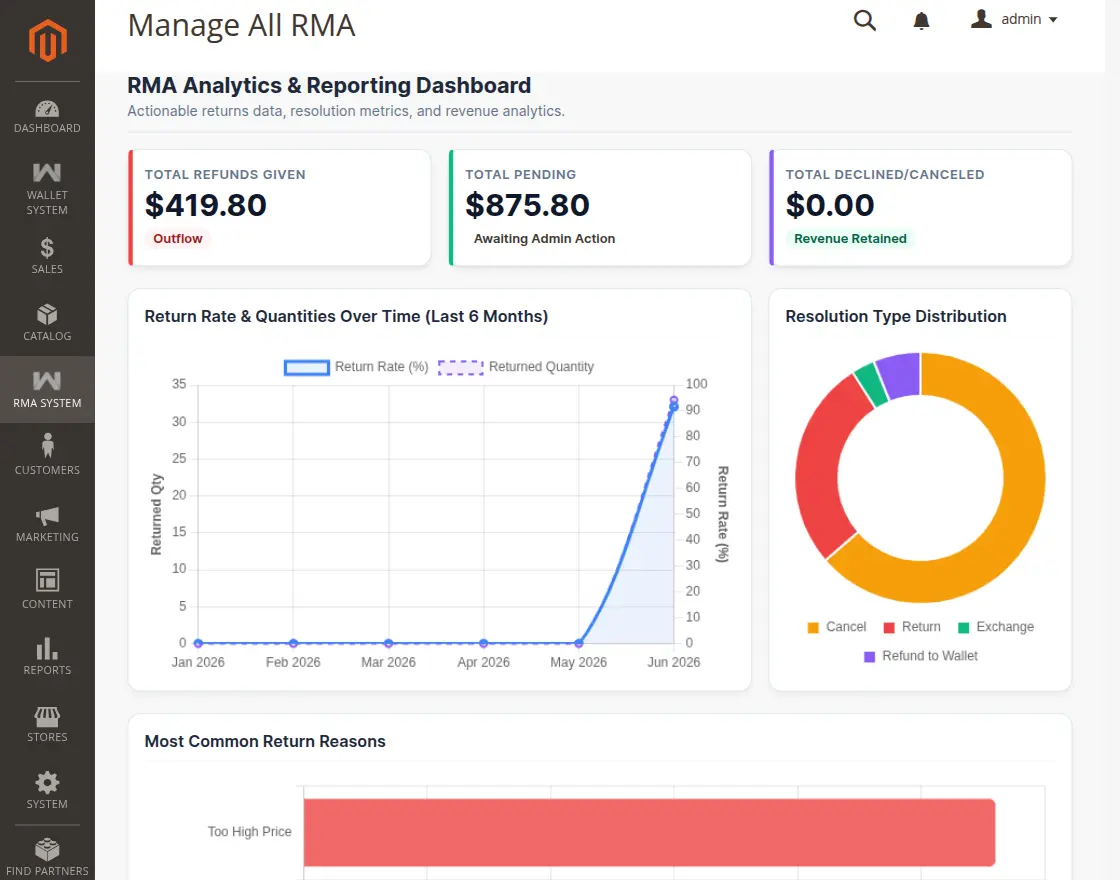1120x880 pixels.
Task: Open the Reports bar chart icon
Action: pos(47,649)
